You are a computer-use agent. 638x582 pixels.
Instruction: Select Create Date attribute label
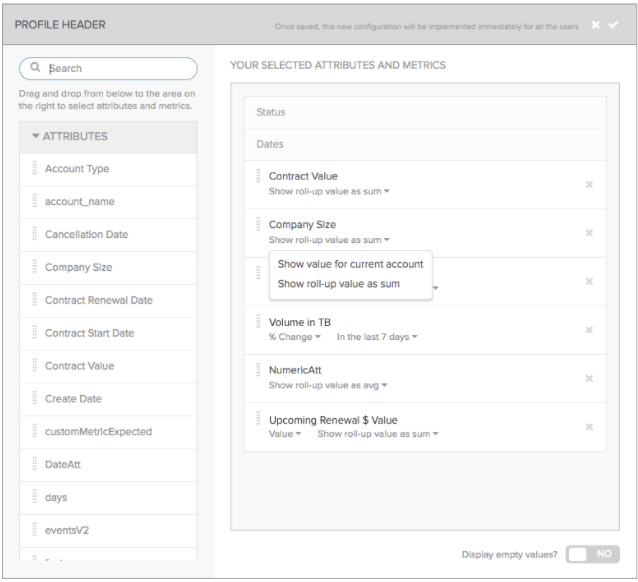73,399
